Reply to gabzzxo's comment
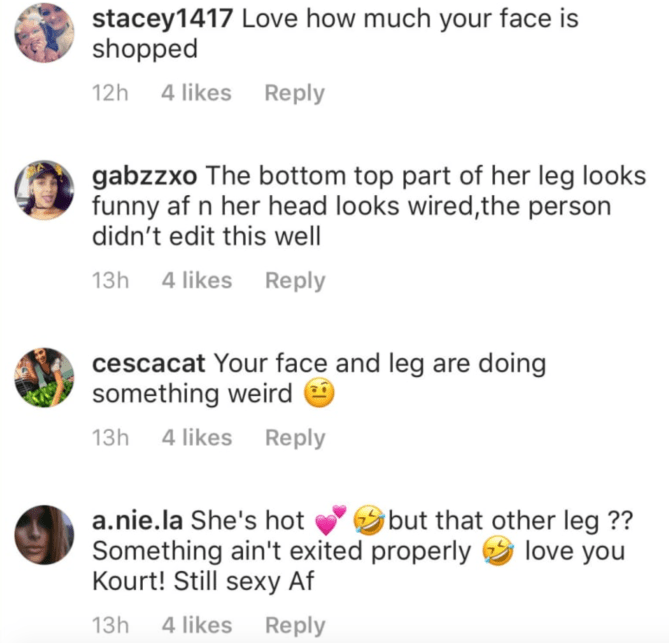The image size is (669, 643). 294,281
